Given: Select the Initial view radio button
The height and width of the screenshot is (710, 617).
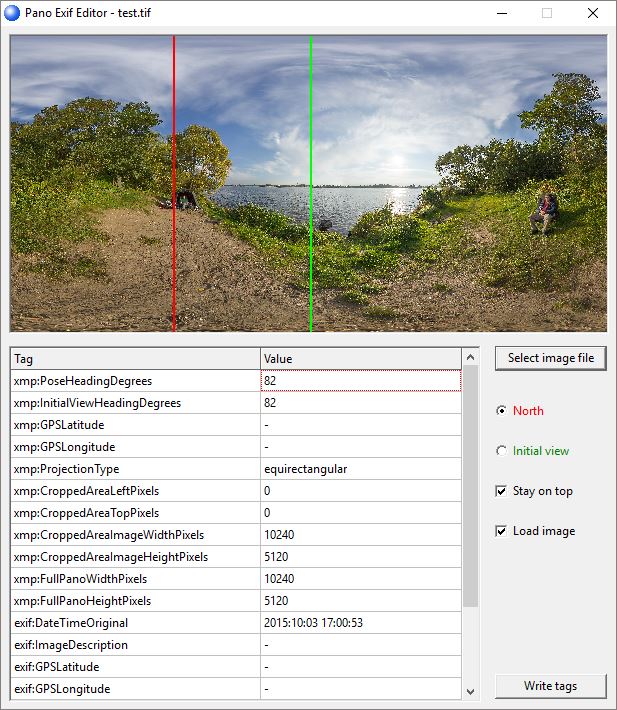Looking at the screenshot, I should (x=502, y=451).
